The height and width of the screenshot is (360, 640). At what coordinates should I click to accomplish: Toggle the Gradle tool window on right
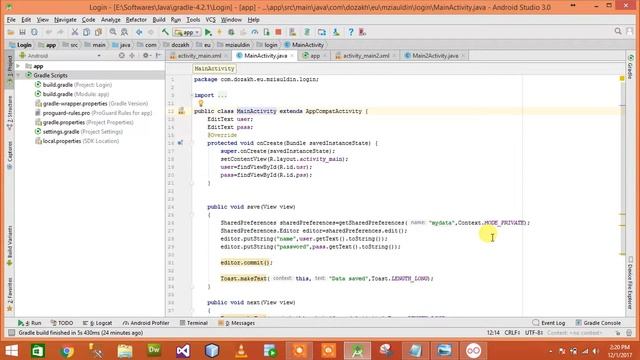[x=631, y=67]
